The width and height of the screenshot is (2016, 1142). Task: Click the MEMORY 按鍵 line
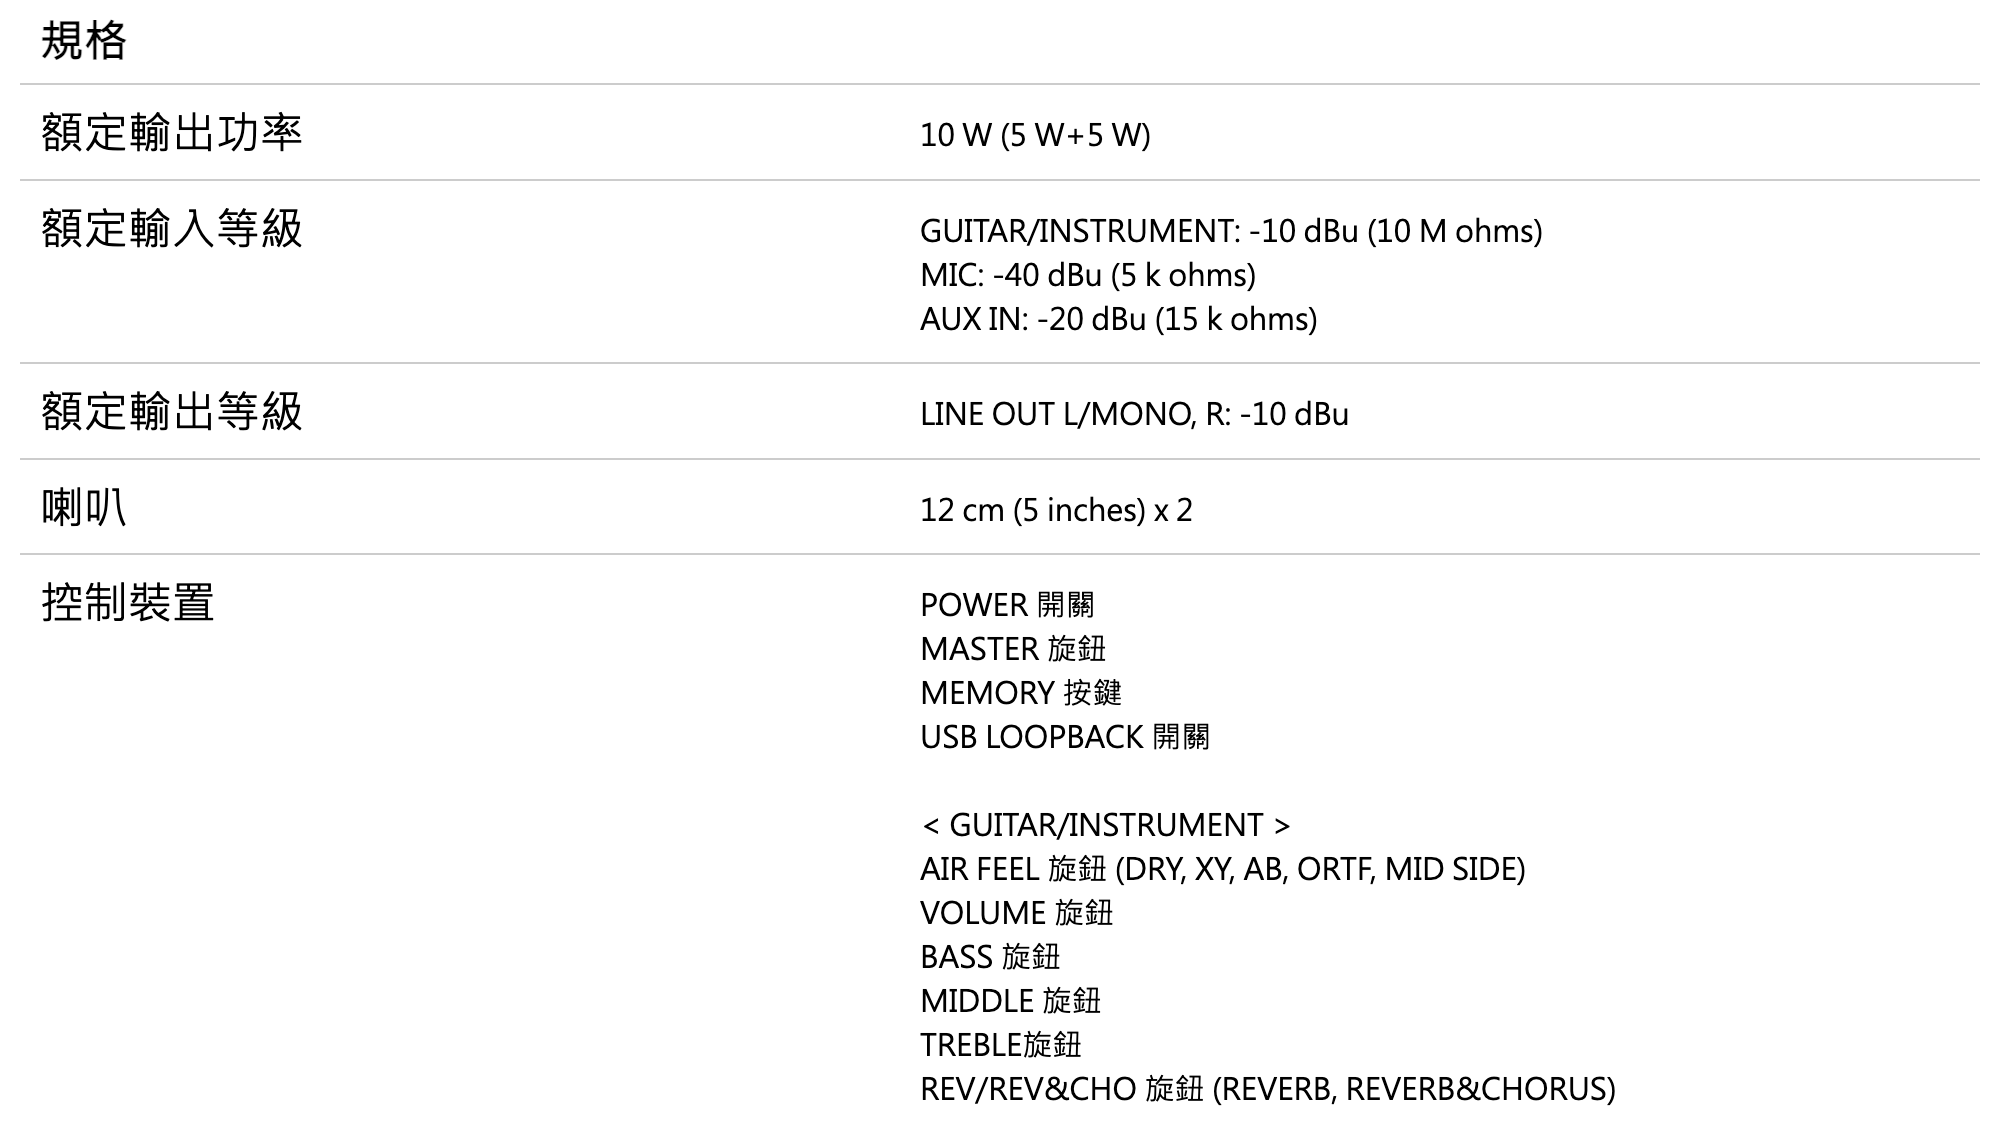tap(1020, 693)
